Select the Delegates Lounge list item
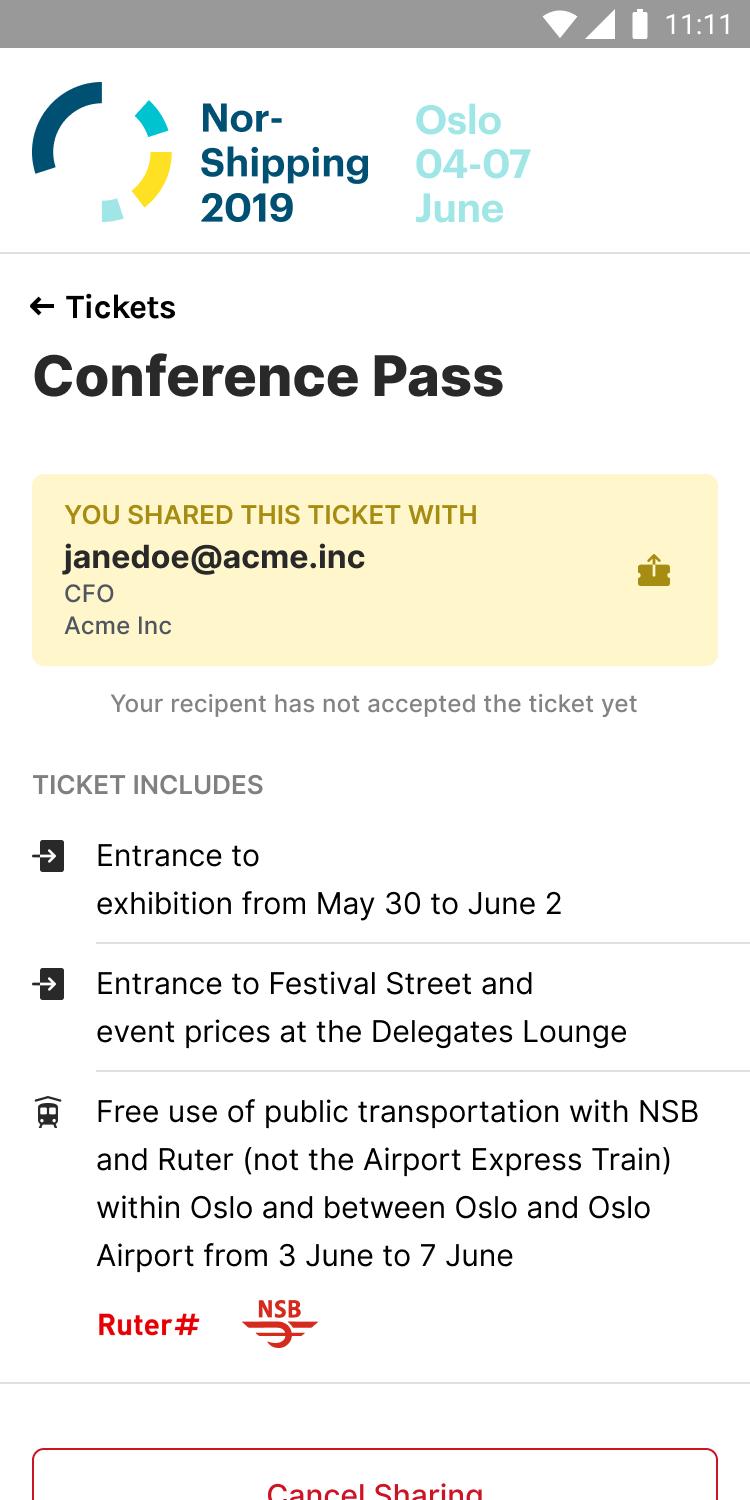This screenshot has height=1500, width=750. 360,1008
